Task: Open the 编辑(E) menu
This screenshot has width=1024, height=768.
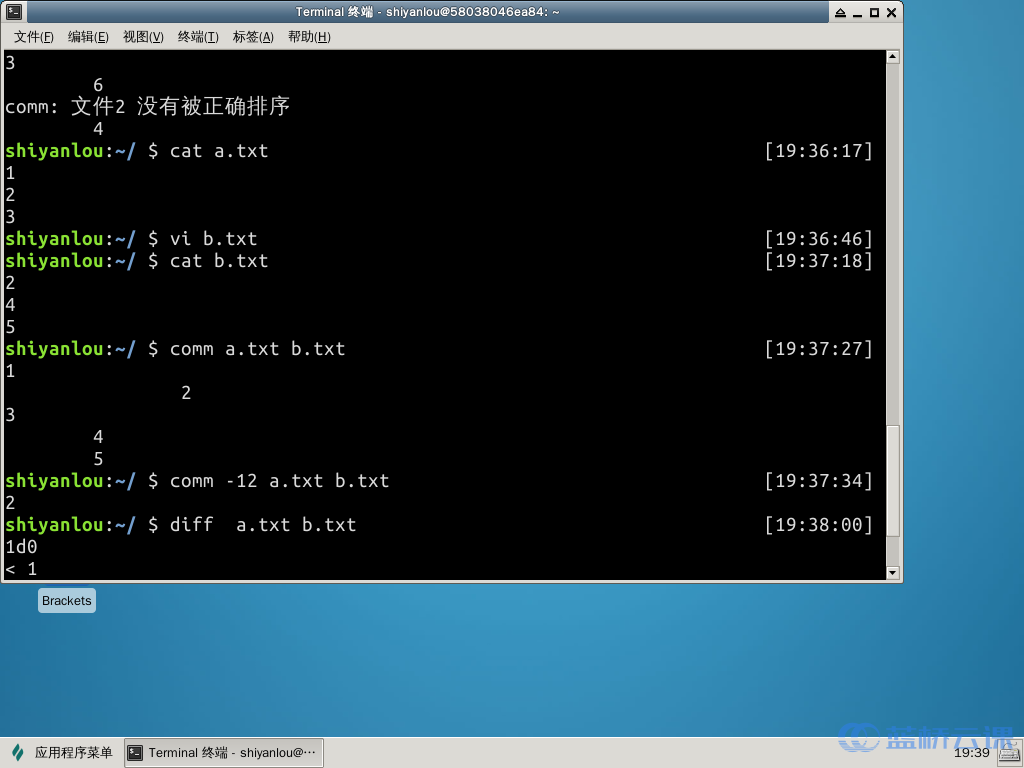Action: point(88,37)
